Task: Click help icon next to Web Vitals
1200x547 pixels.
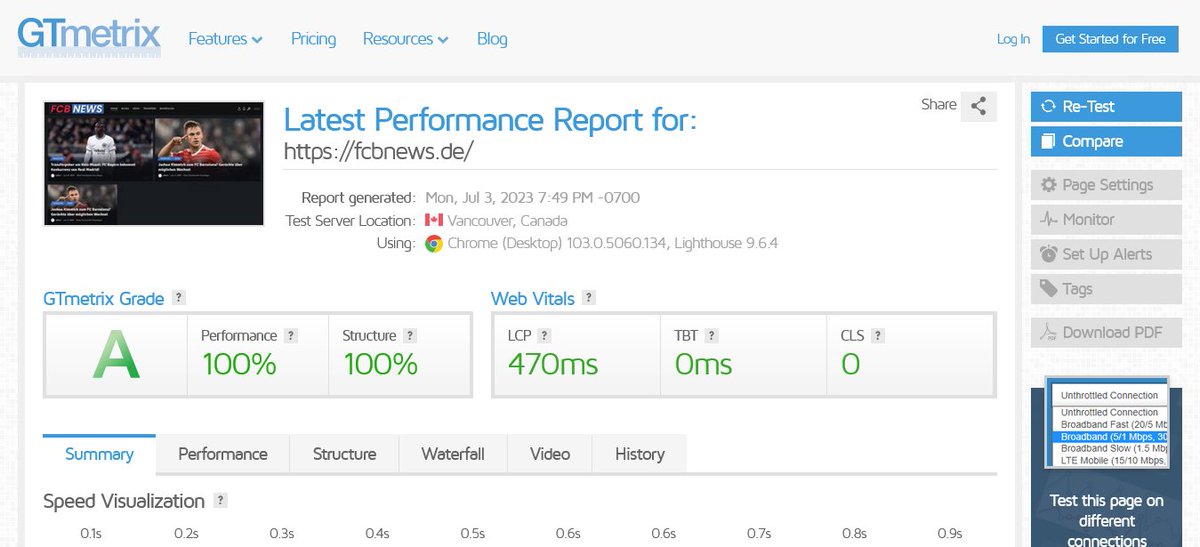Action: [589, 298]
